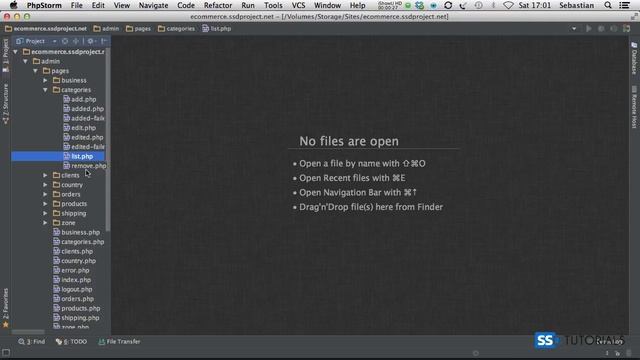Select categories.php file in tree
640x360 pixels.
tap(78, 242)
